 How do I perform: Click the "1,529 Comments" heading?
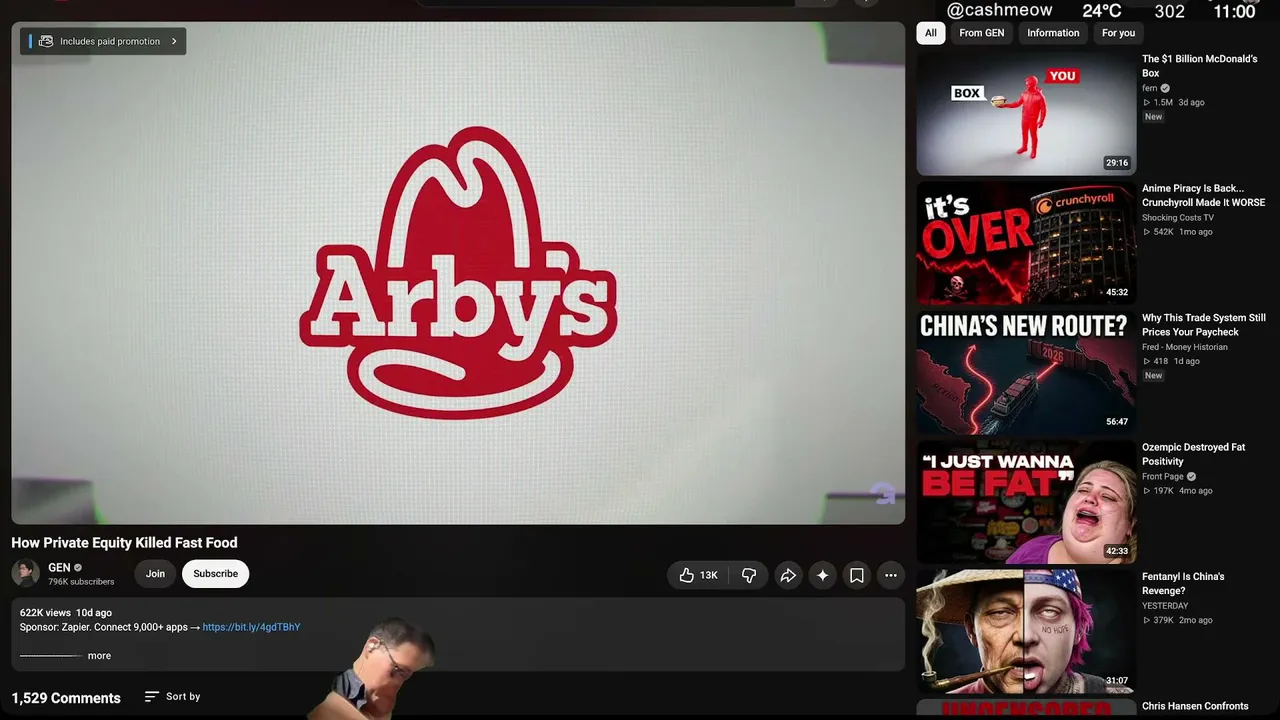(66, 698)
